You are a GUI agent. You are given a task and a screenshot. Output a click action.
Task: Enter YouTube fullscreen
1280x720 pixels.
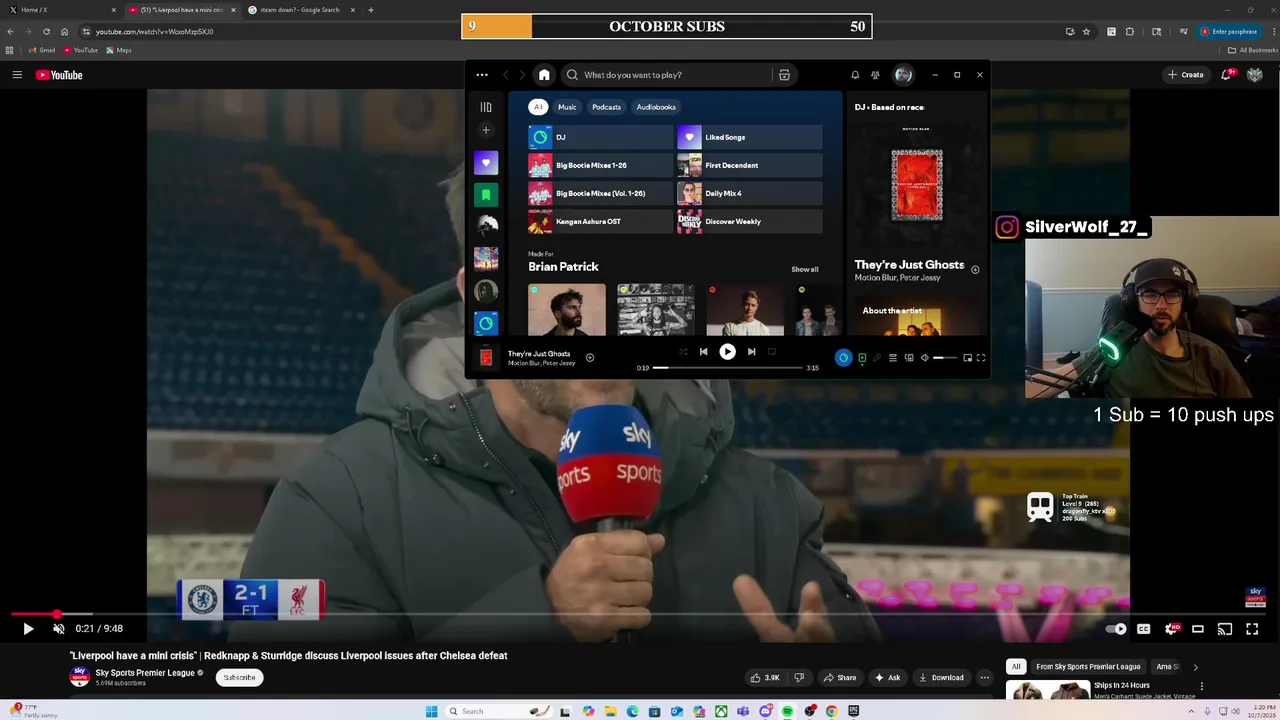1252,629
